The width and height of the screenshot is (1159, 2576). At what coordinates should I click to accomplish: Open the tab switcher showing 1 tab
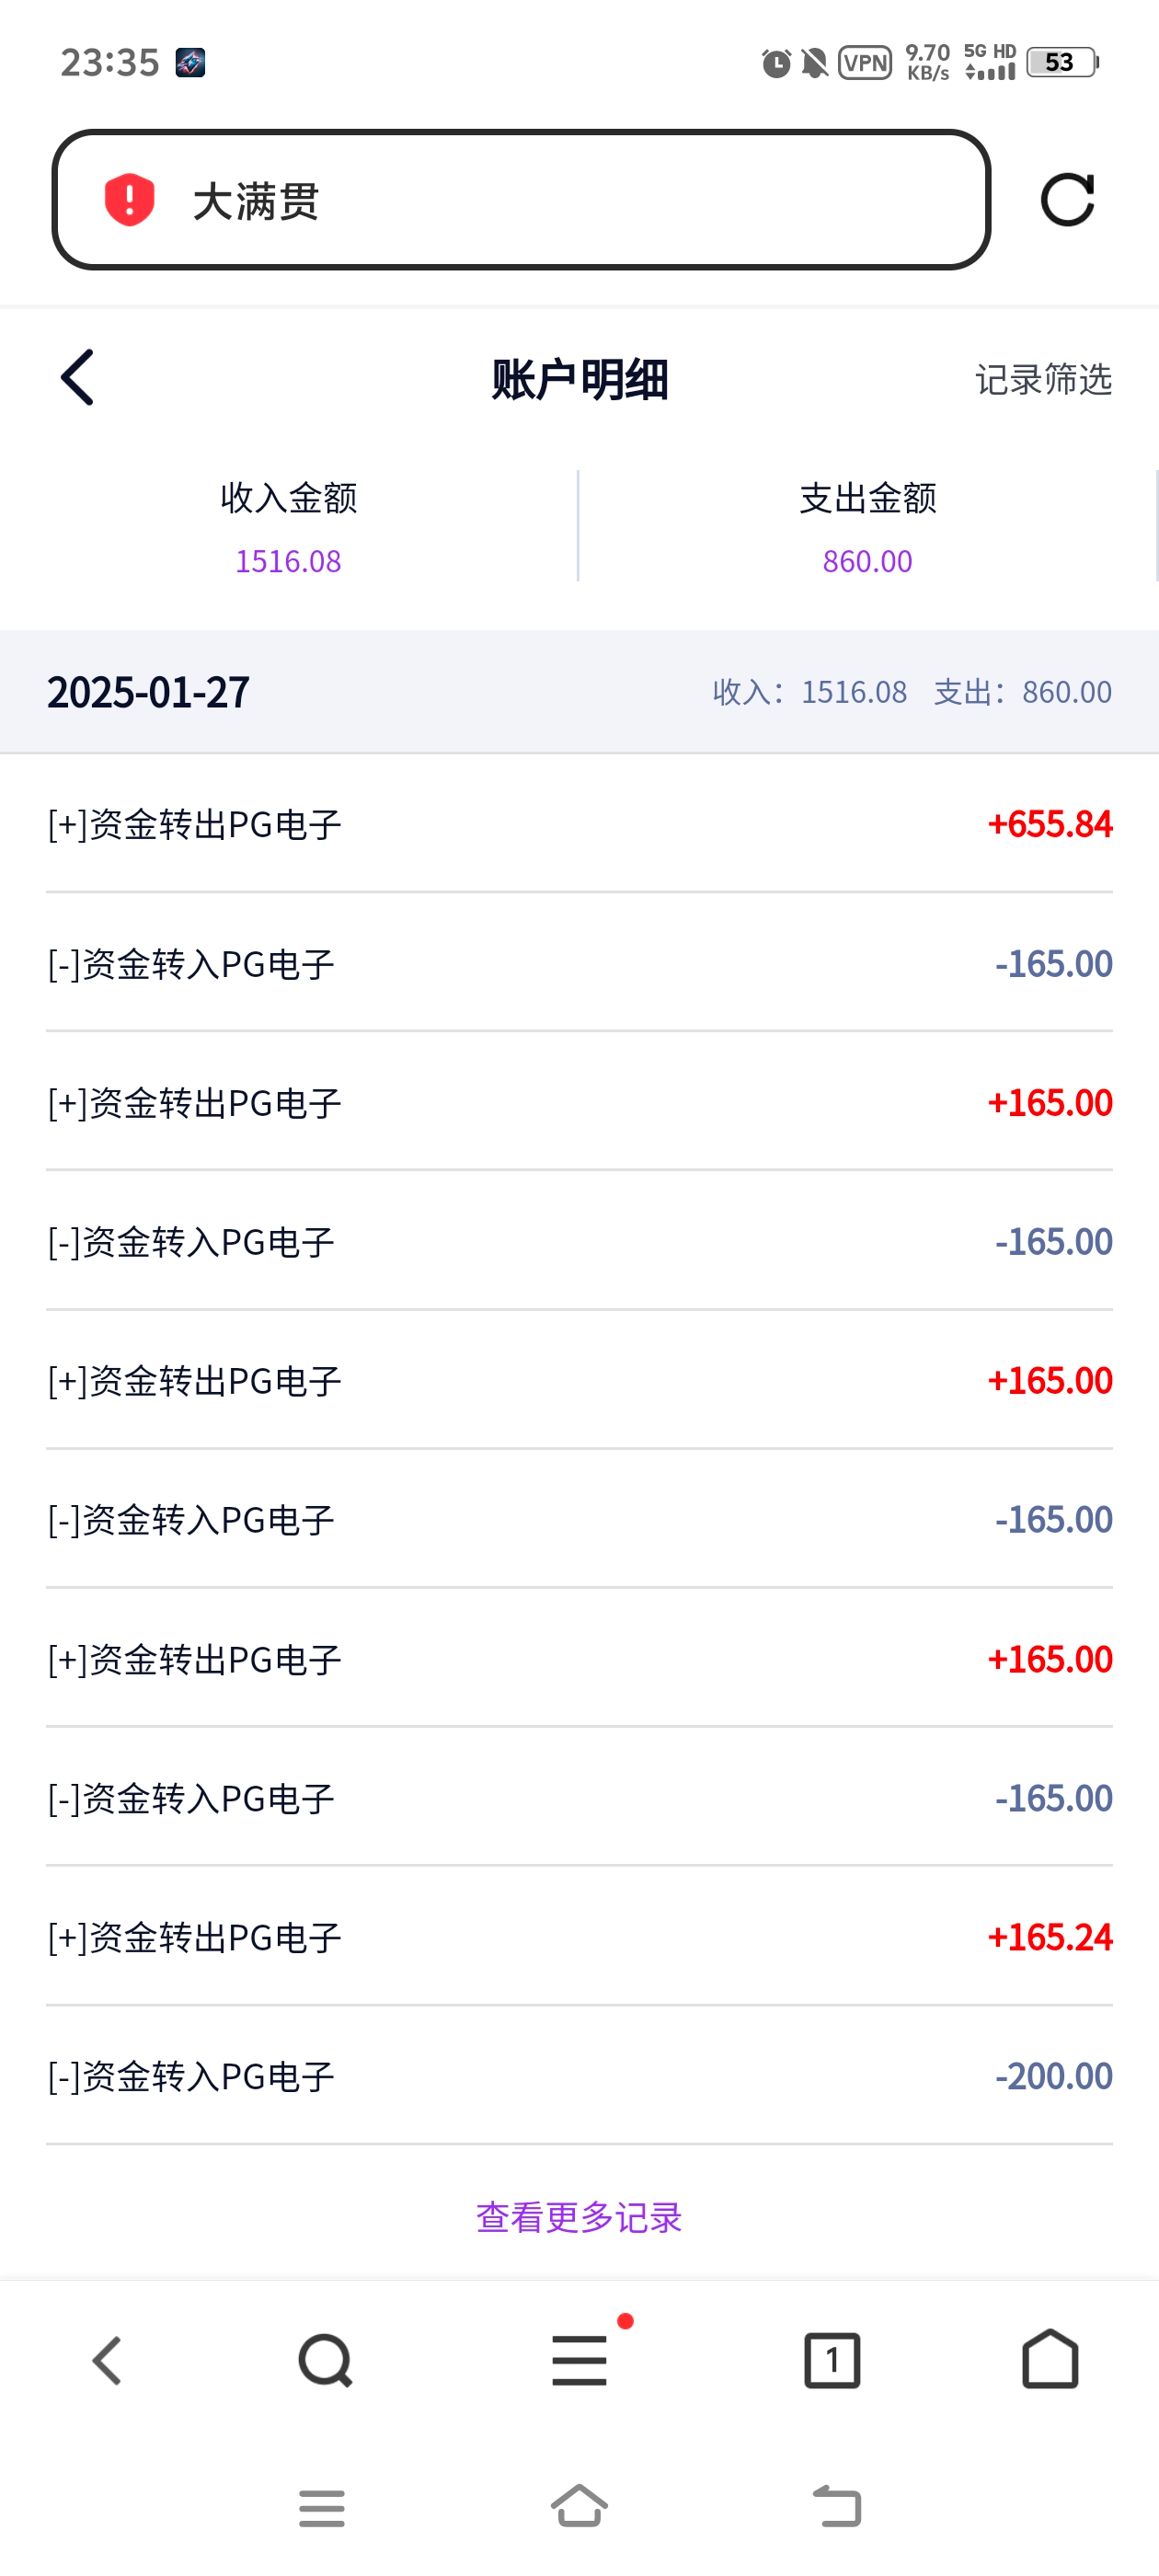(832, 2360)
